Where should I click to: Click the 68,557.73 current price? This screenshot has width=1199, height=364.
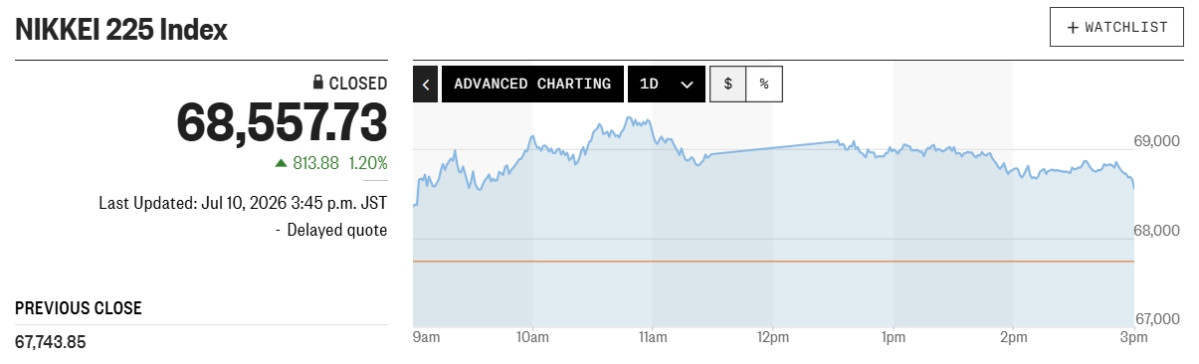click(282, 122)
